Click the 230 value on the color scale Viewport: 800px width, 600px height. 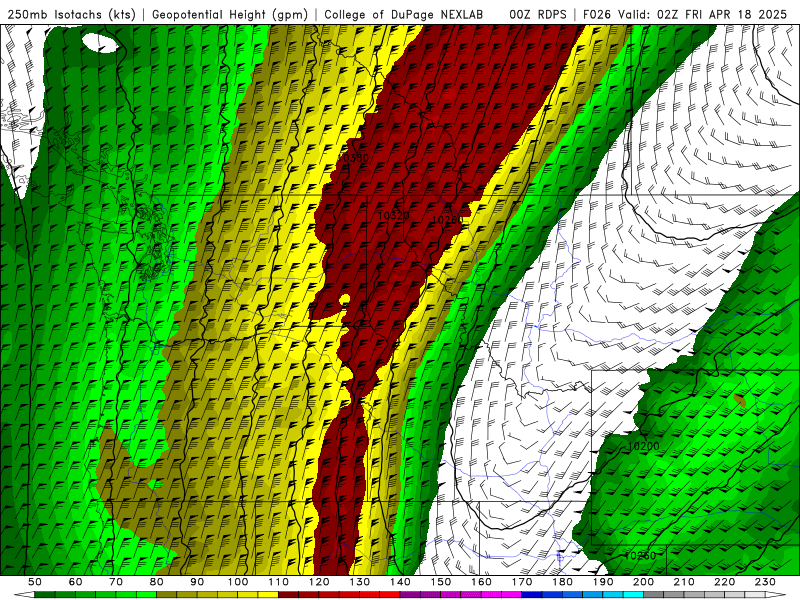tap(765, 582)
